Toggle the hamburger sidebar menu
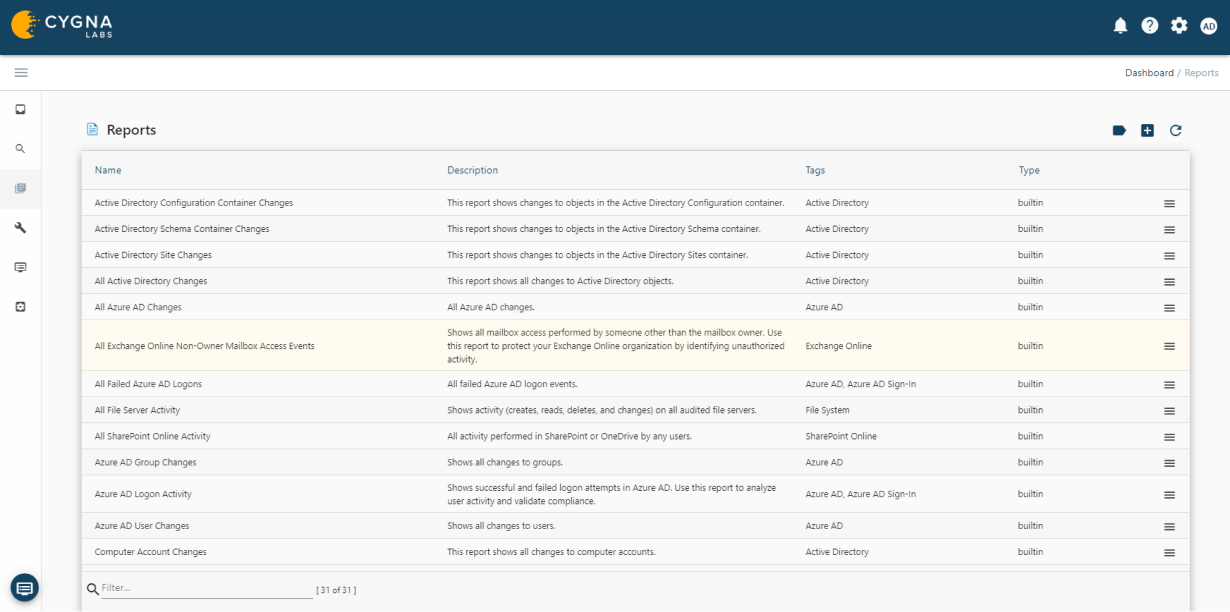The width and height of the screenshot is (1230, 612). (x=21, y=73)
